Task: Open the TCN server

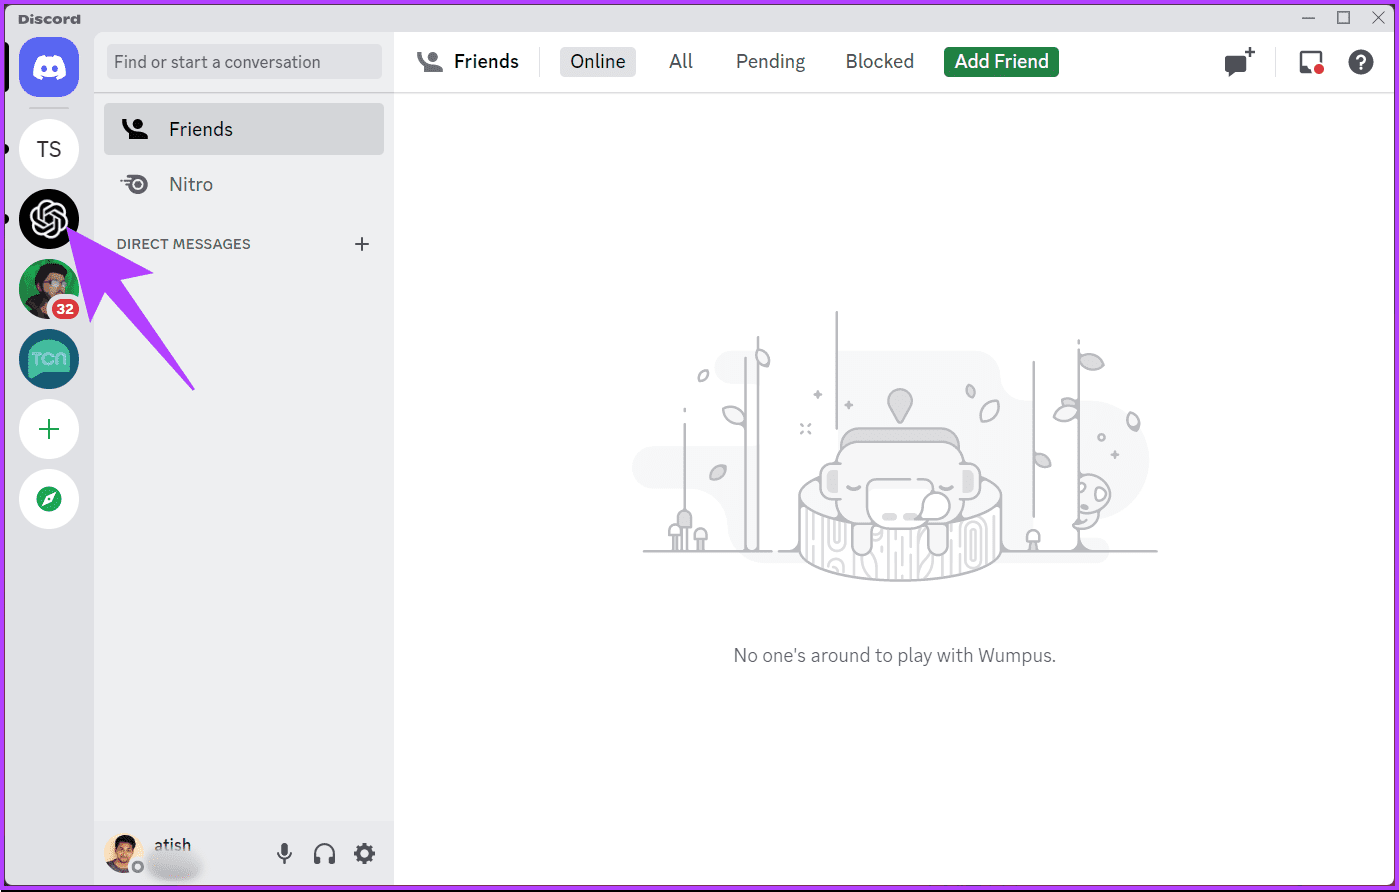Action: click(x=49, y=359)
